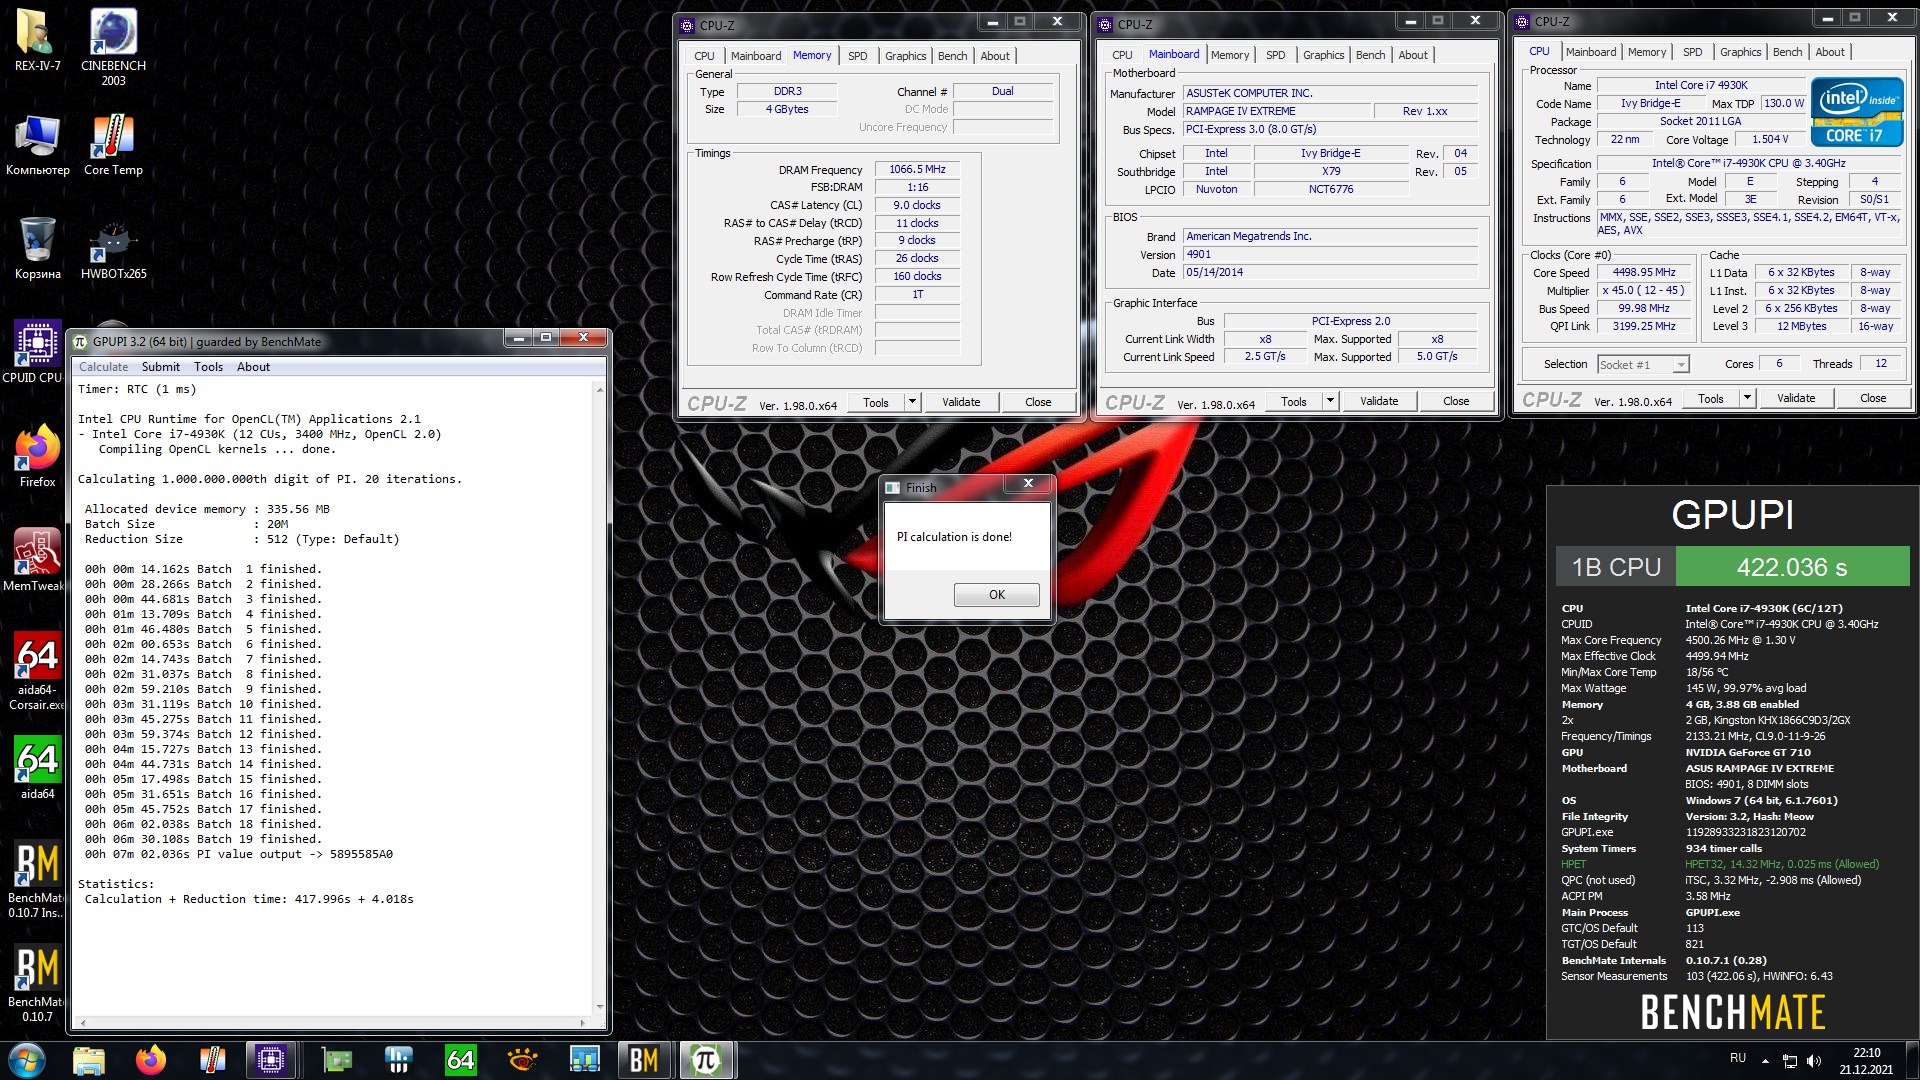Open REX-IV-7 folder desktop icon
The image size is (1920, 1080).
pos(37,40)
